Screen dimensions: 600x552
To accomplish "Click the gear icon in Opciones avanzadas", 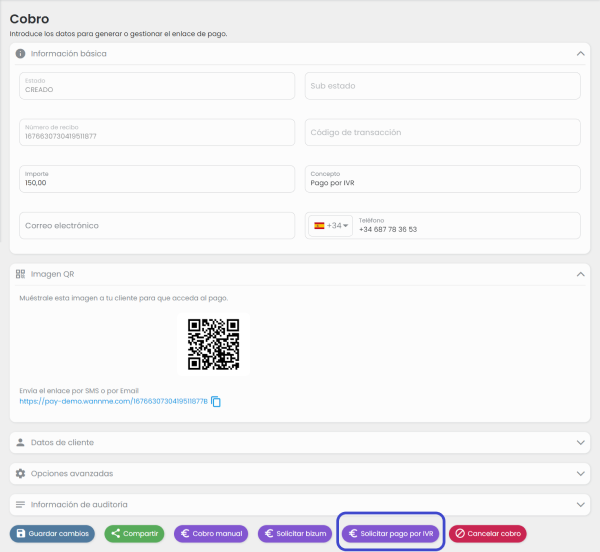I will point(20,473).
